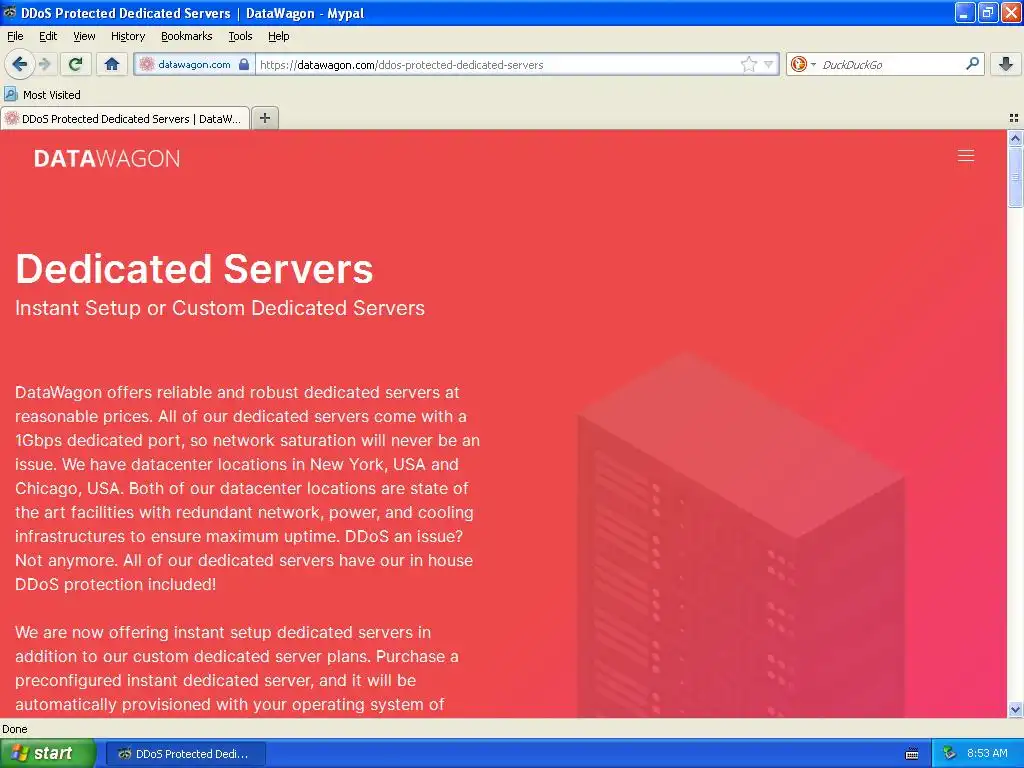Click the scrollbar down arrow
Viewport: 1024px width, 768px height.
[x=1015, y=709]
